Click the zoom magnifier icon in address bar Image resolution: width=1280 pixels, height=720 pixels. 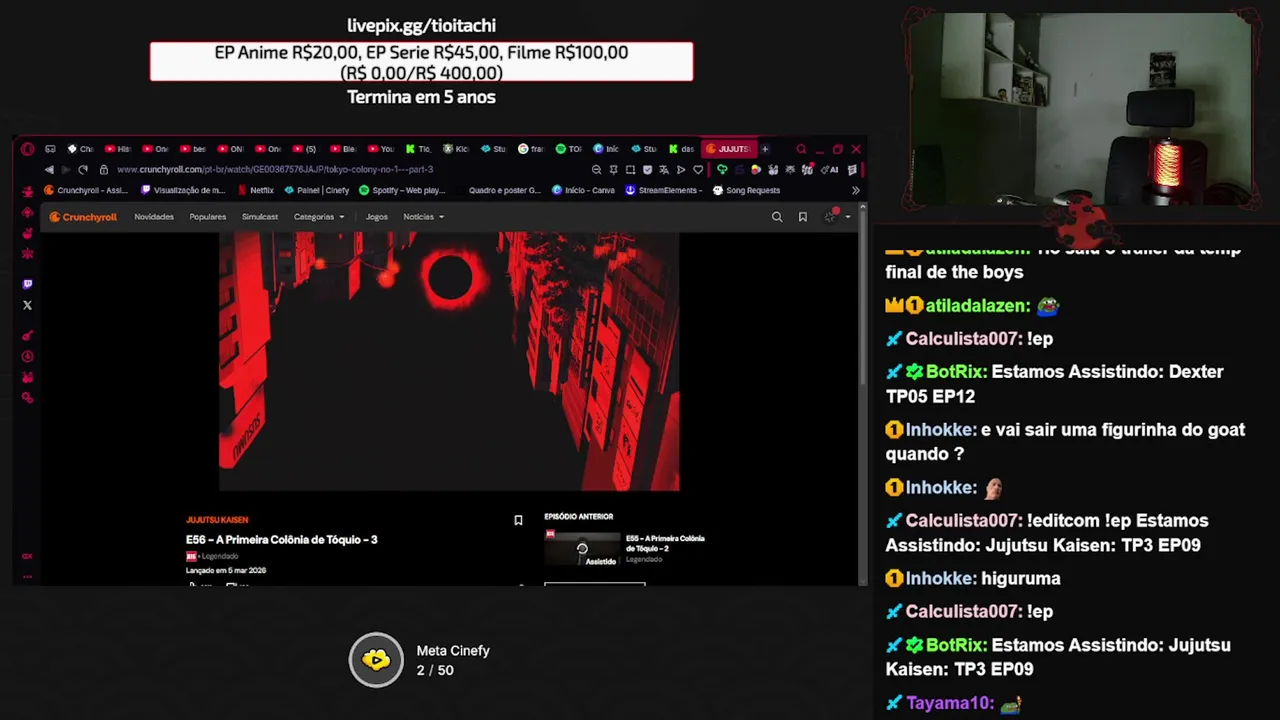coord(596,170)
